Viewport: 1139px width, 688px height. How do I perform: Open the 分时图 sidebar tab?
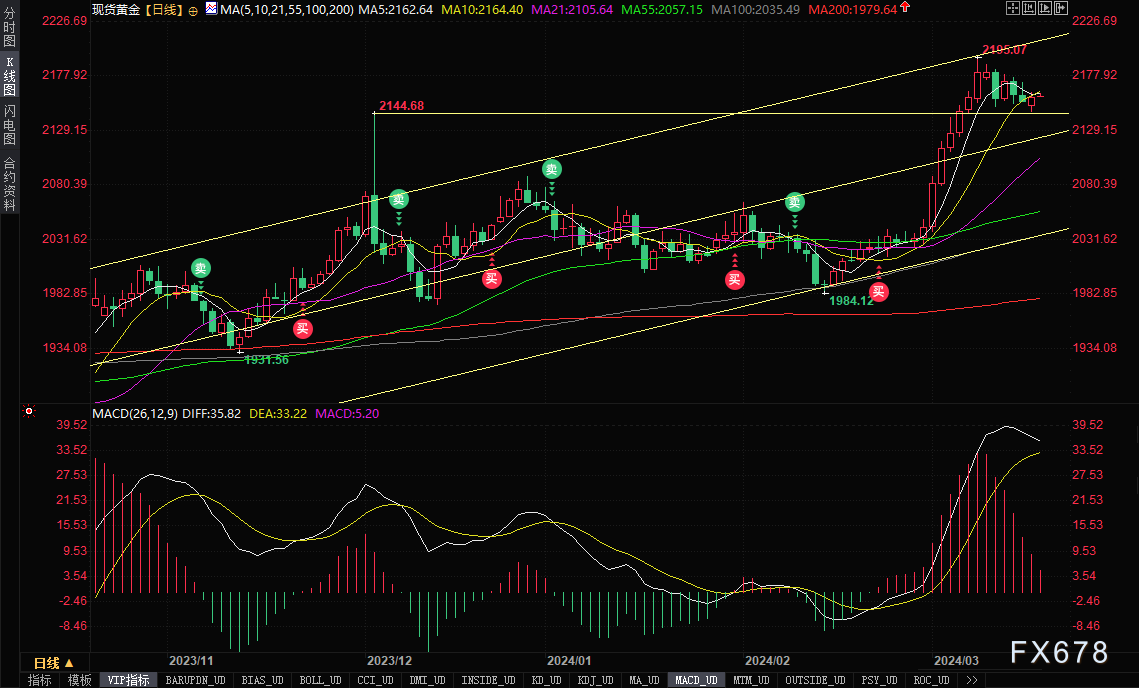click(x=9, y=29)
